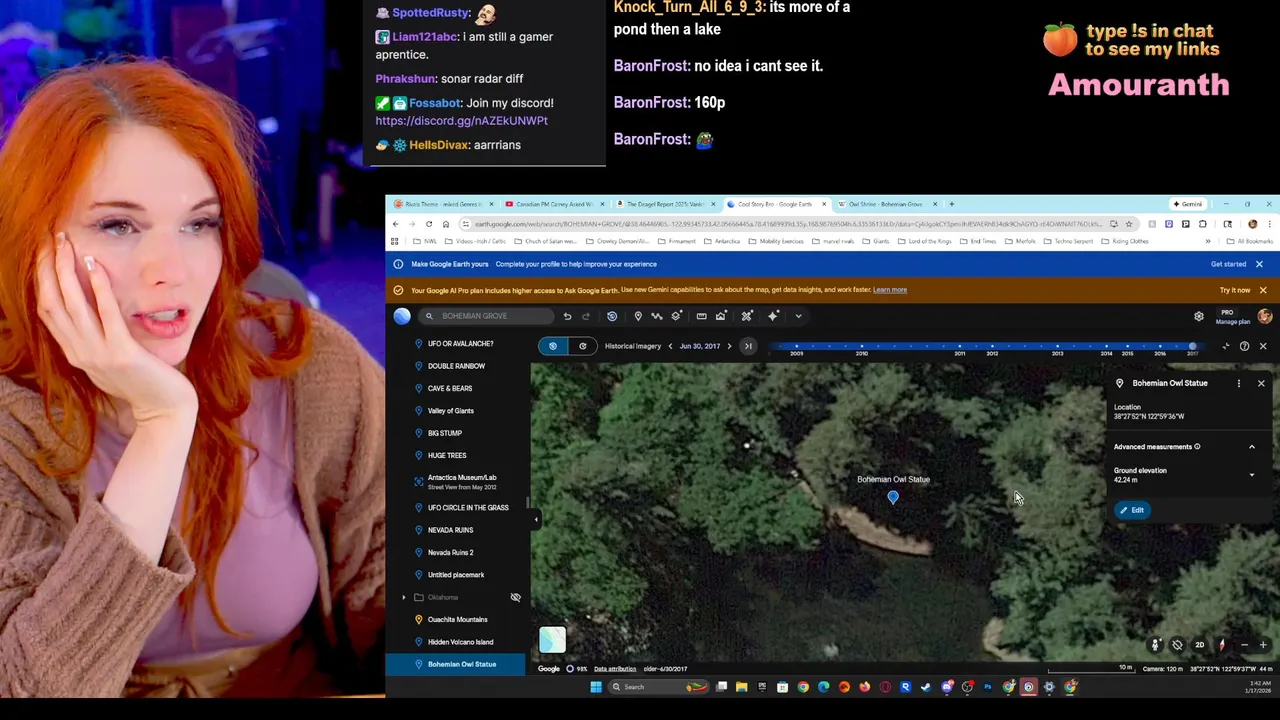Jump to the latest imagery date
Viewport: 1280px width, 720px height.
(748, 346)
